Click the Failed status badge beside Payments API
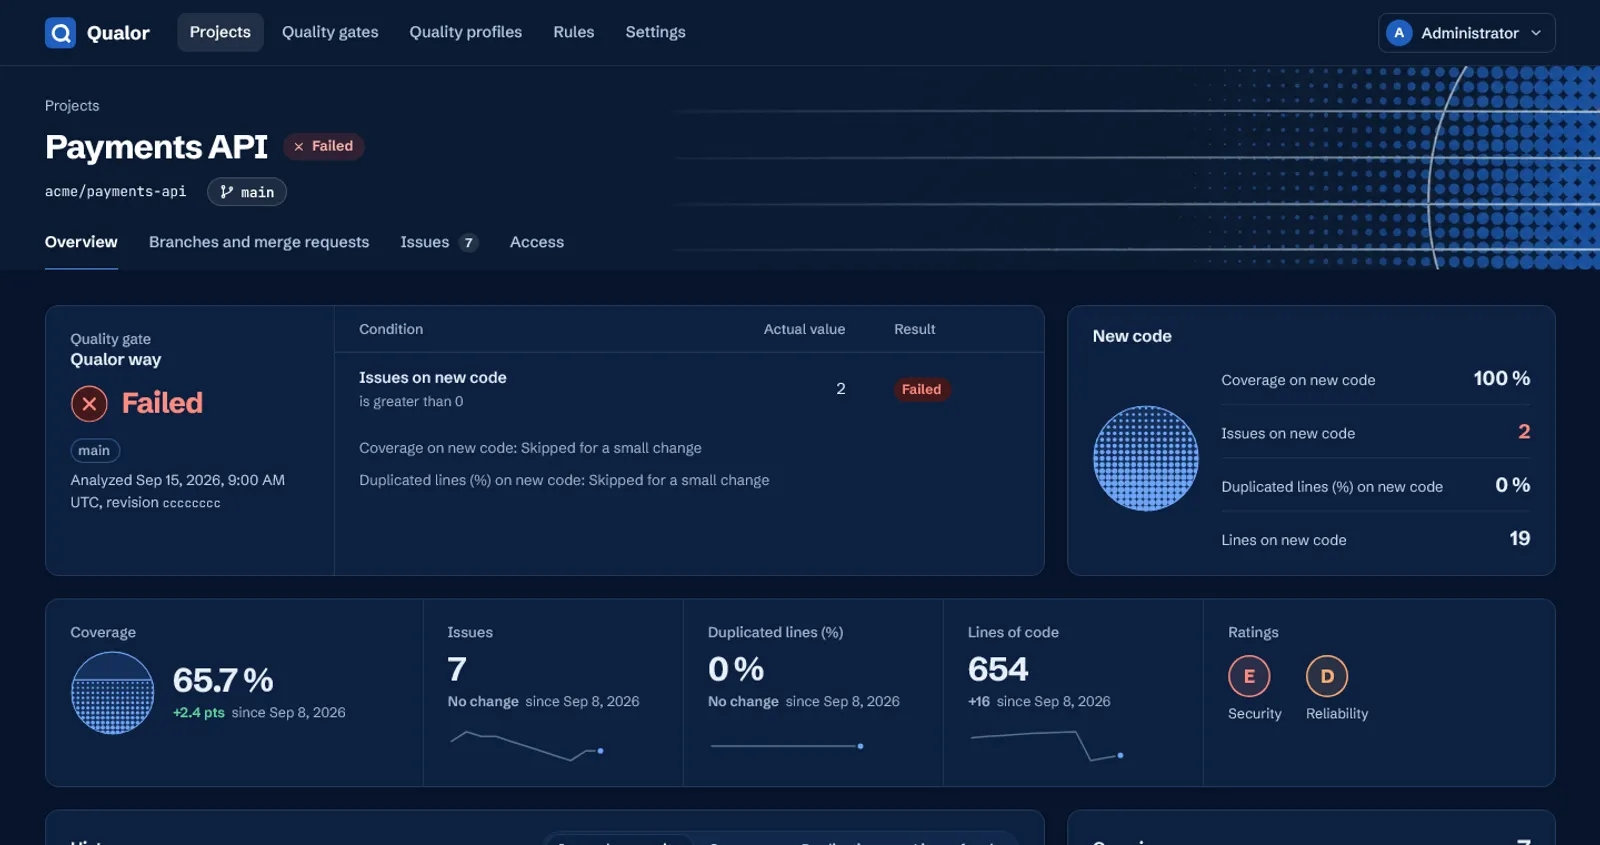Image resolution: width=1600 pixels, height=845 pixels. tap(324, 146)
